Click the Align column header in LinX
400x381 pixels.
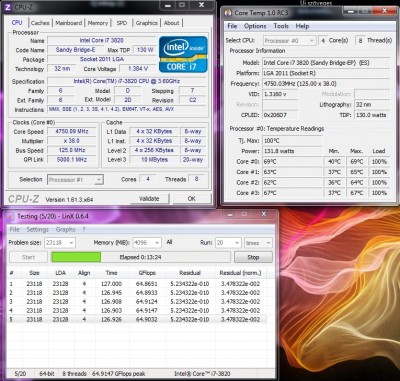click(84, 273)
